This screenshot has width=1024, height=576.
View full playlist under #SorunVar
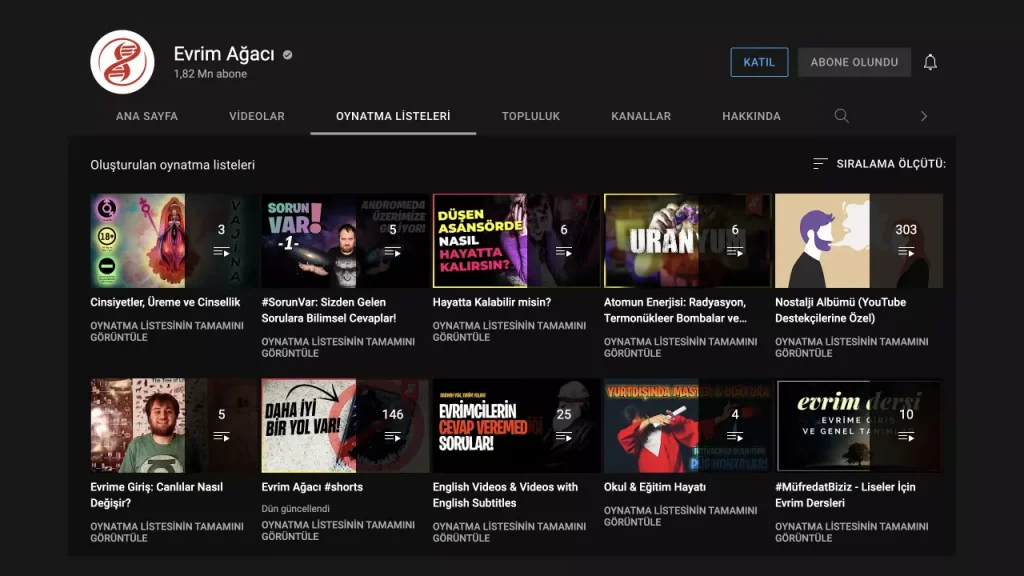(338, 347)
